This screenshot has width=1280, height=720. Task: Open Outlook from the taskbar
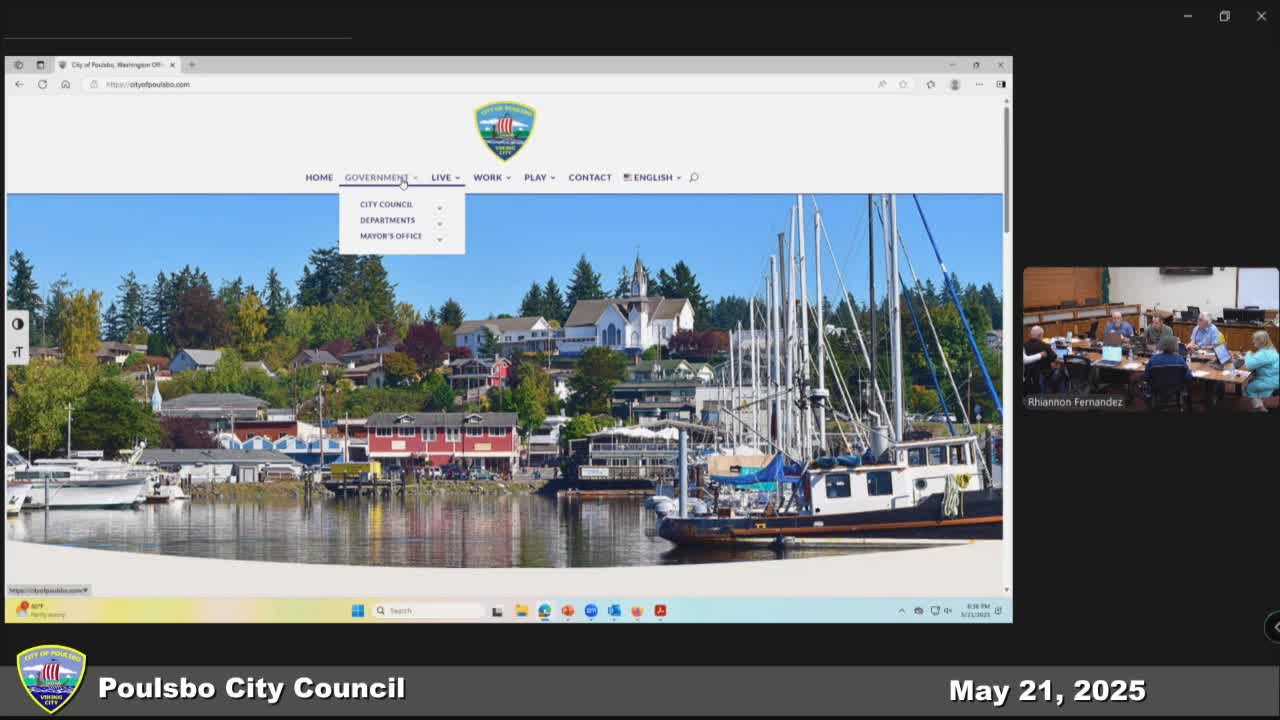pyautogui.click(x=614, y=611)
